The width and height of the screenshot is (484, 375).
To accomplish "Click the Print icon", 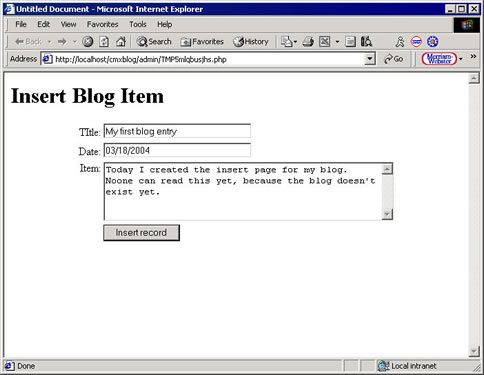I will pyautogui.click(x=308, y=42).
